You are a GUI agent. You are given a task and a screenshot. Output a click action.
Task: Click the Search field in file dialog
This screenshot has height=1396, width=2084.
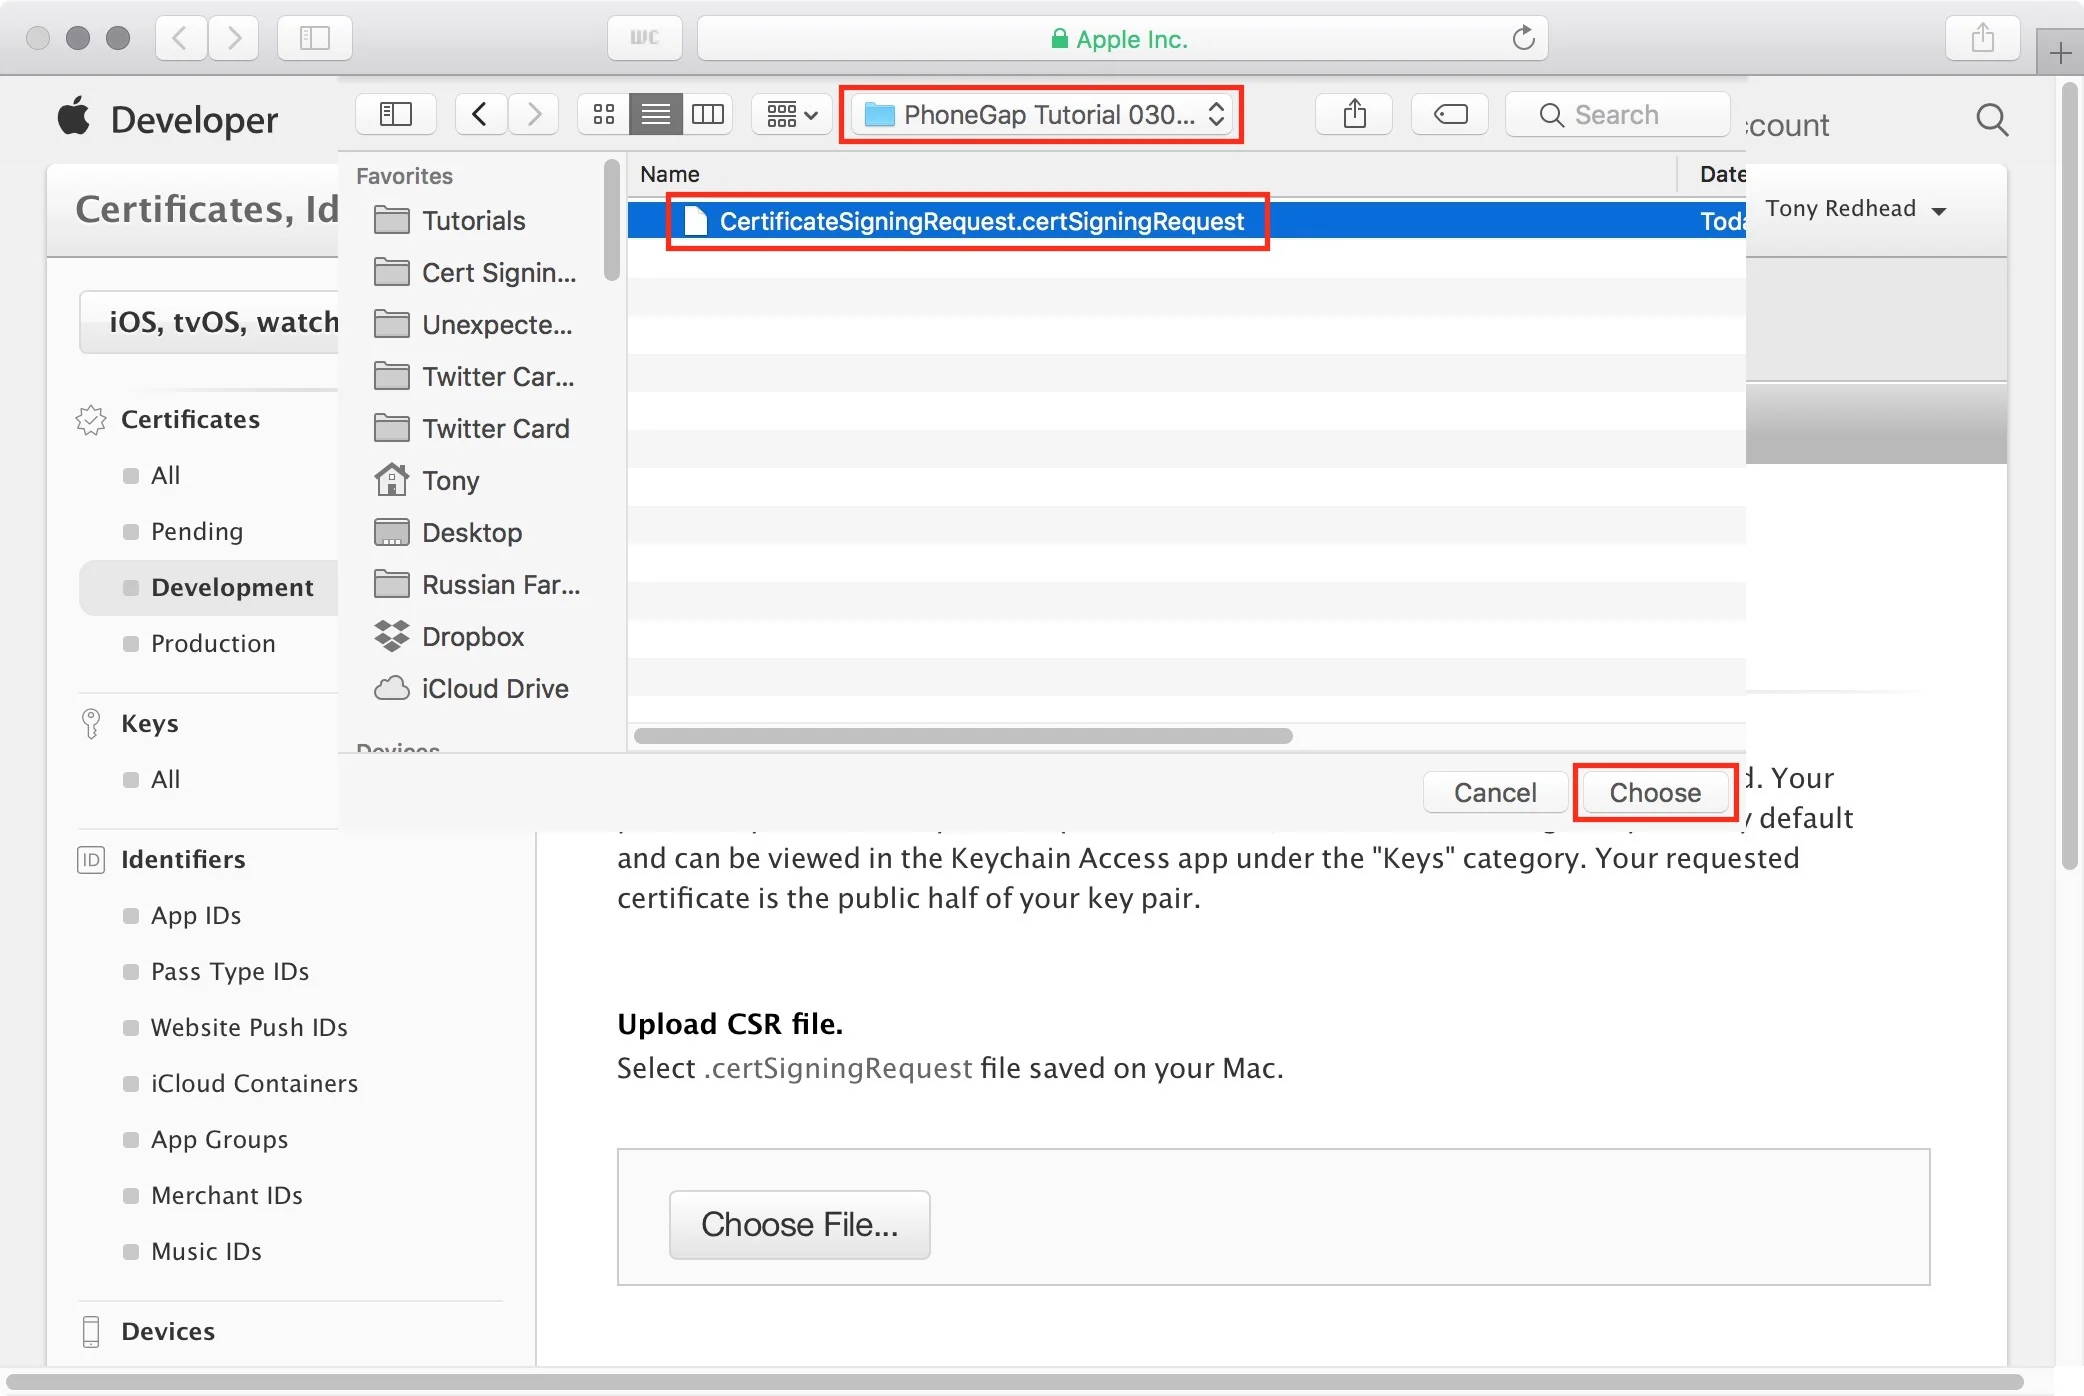(1630, 114)
